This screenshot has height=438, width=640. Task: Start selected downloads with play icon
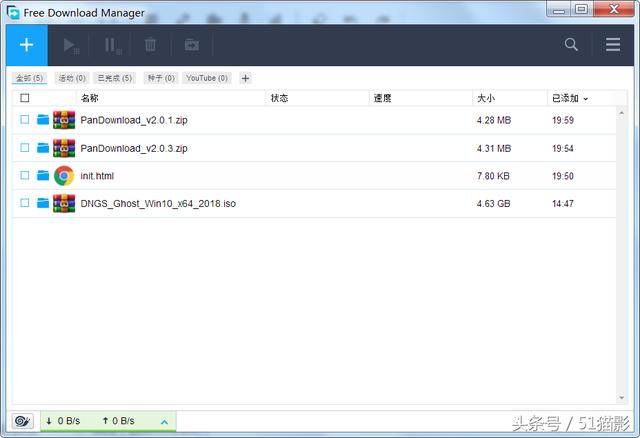coord(71,45)
